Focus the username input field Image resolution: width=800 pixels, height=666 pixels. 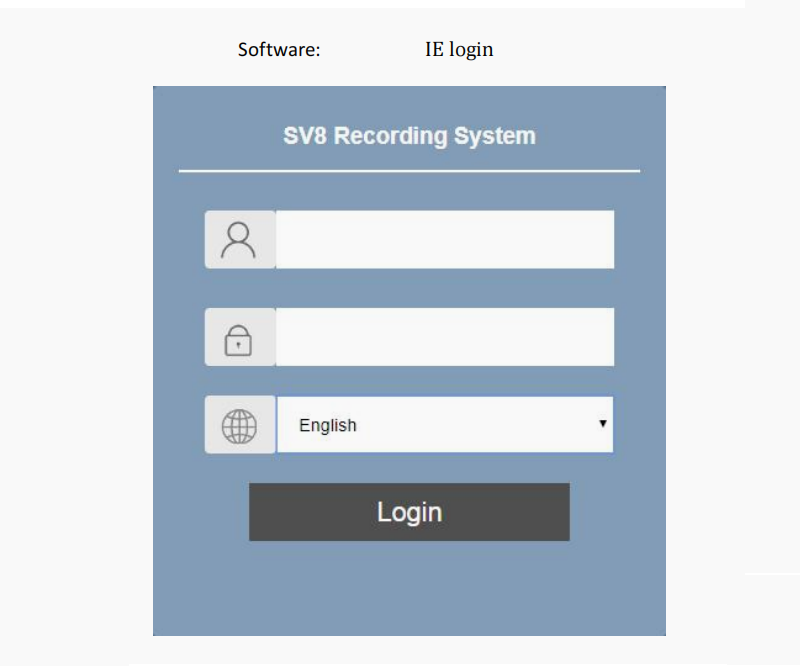pyautogui.click(x=444, y=240)
